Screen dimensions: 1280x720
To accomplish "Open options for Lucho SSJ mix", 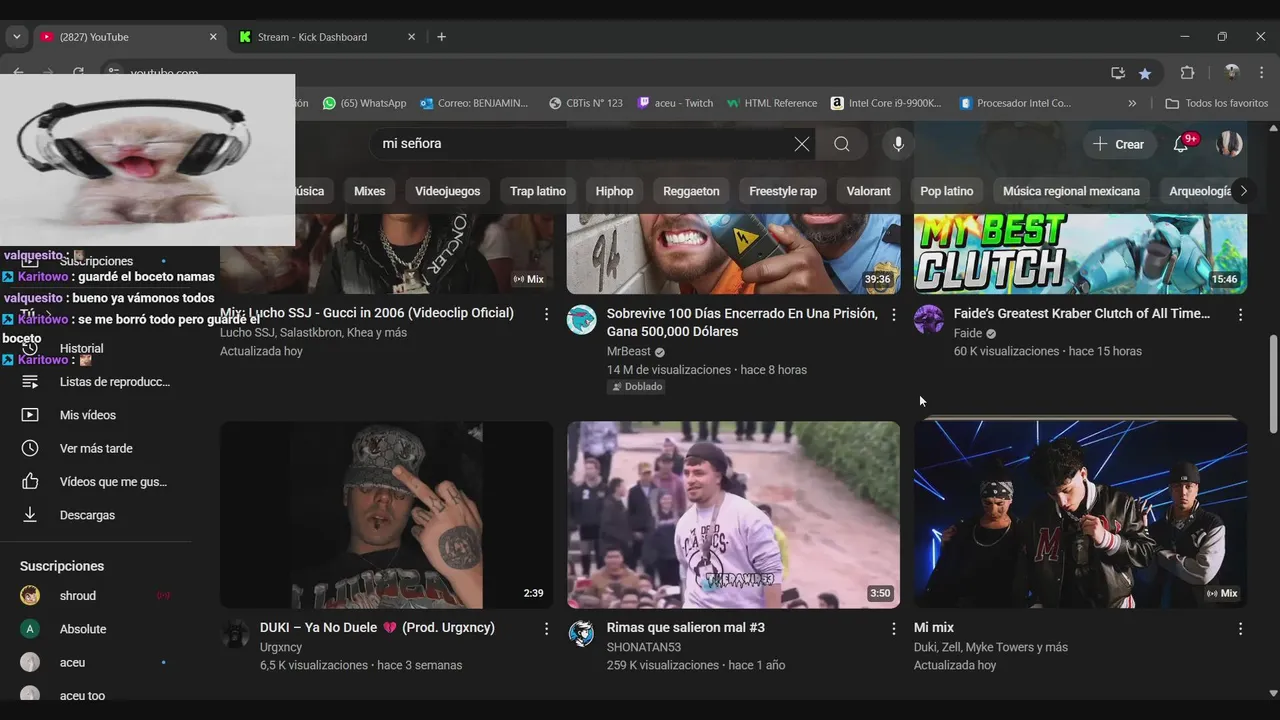I will [546, 314].
